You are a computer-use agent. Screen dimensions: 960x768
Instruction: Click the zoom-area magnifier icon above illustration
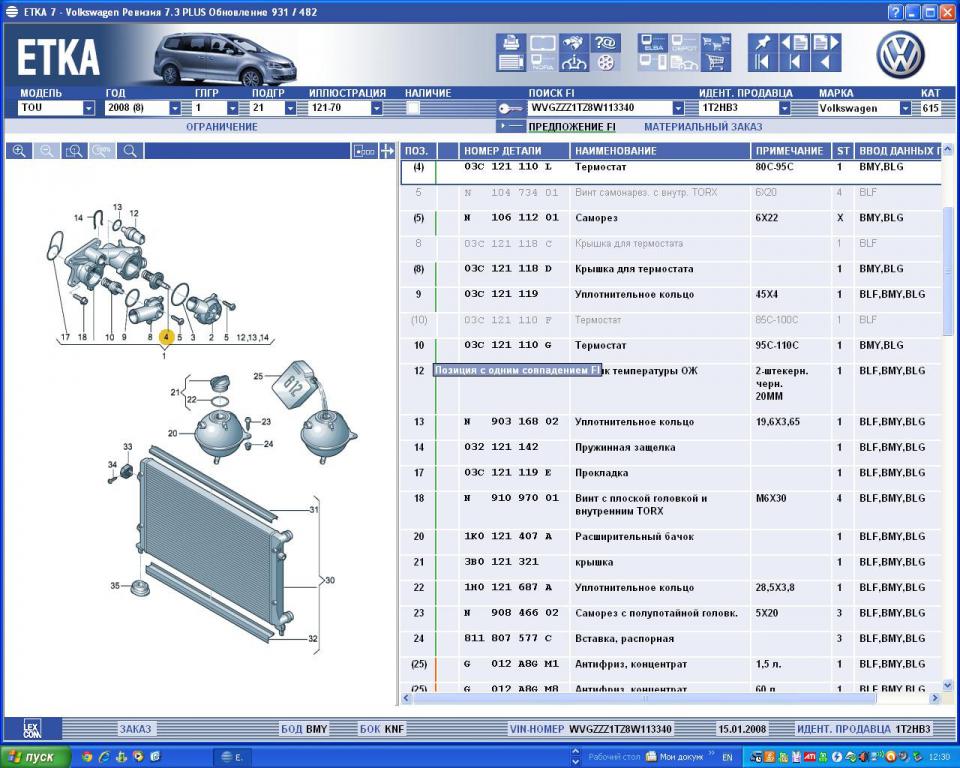[74, 151]
